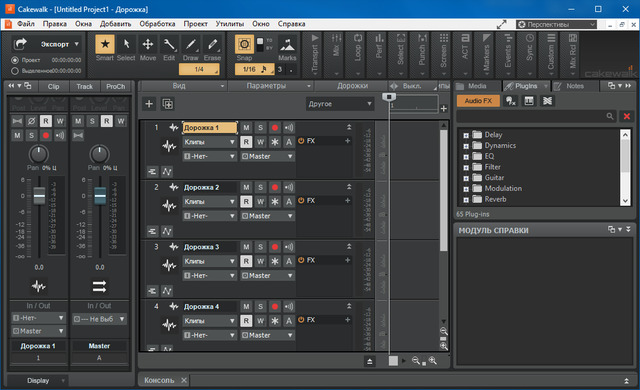The height and width of the screenshot is (390, 640).
Task: Toggle read automation R on Дорожка 4
Action: 246,321
